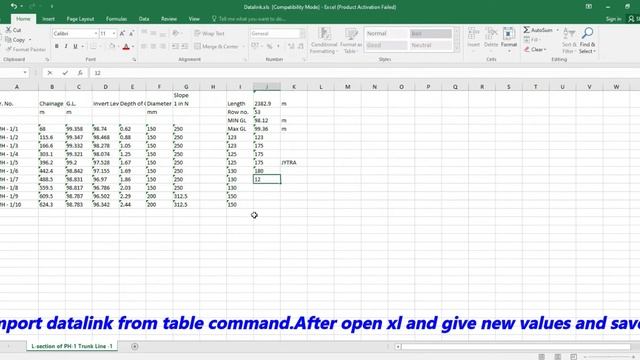Click the Insert Function fx icon
This screenshot has height=360, width=640.
click(80, 73)
